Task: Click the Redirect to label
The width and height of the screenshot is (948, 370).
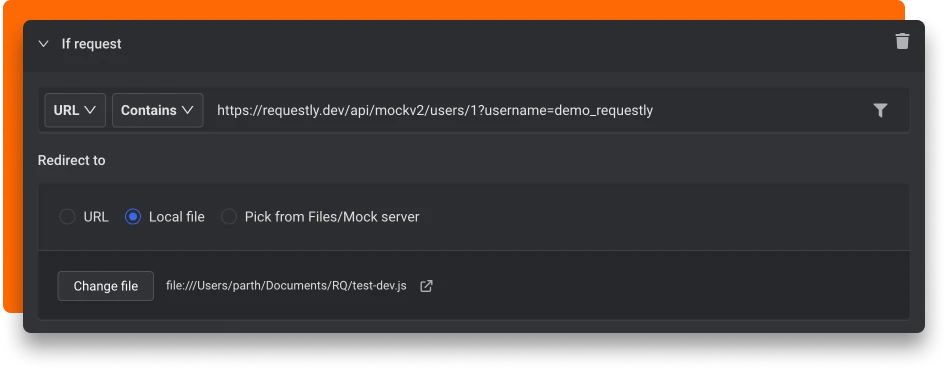Action: click(x=71, y=160)
